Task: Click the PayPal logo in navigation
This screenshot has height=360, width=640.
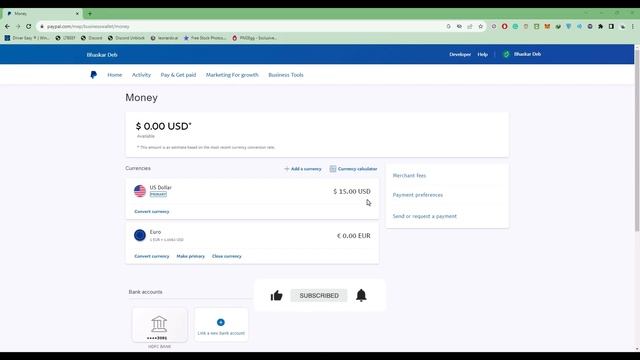Action: [x=93, y=75]
